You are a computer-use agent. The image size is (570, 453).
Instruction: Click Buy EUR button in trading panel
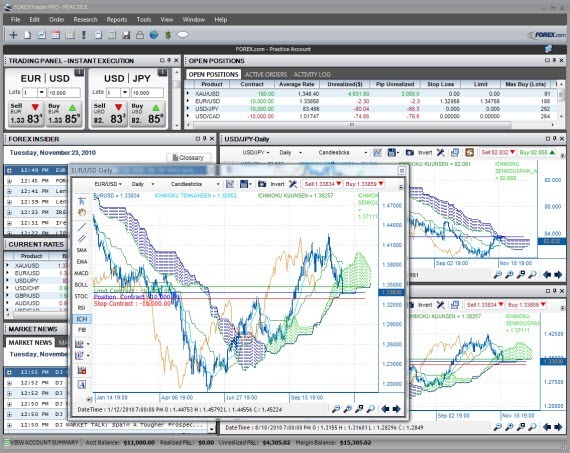tap(64, 113)
